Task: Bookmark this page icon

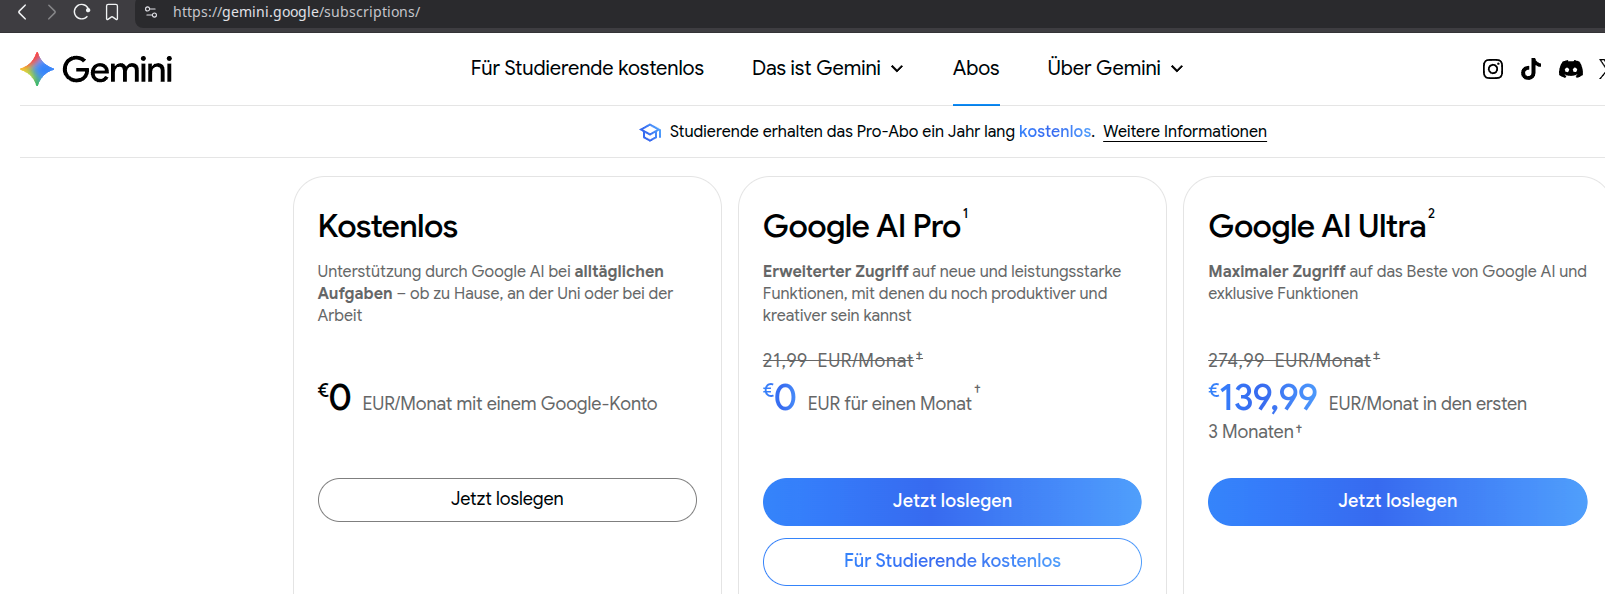Action: click(112, 12)
